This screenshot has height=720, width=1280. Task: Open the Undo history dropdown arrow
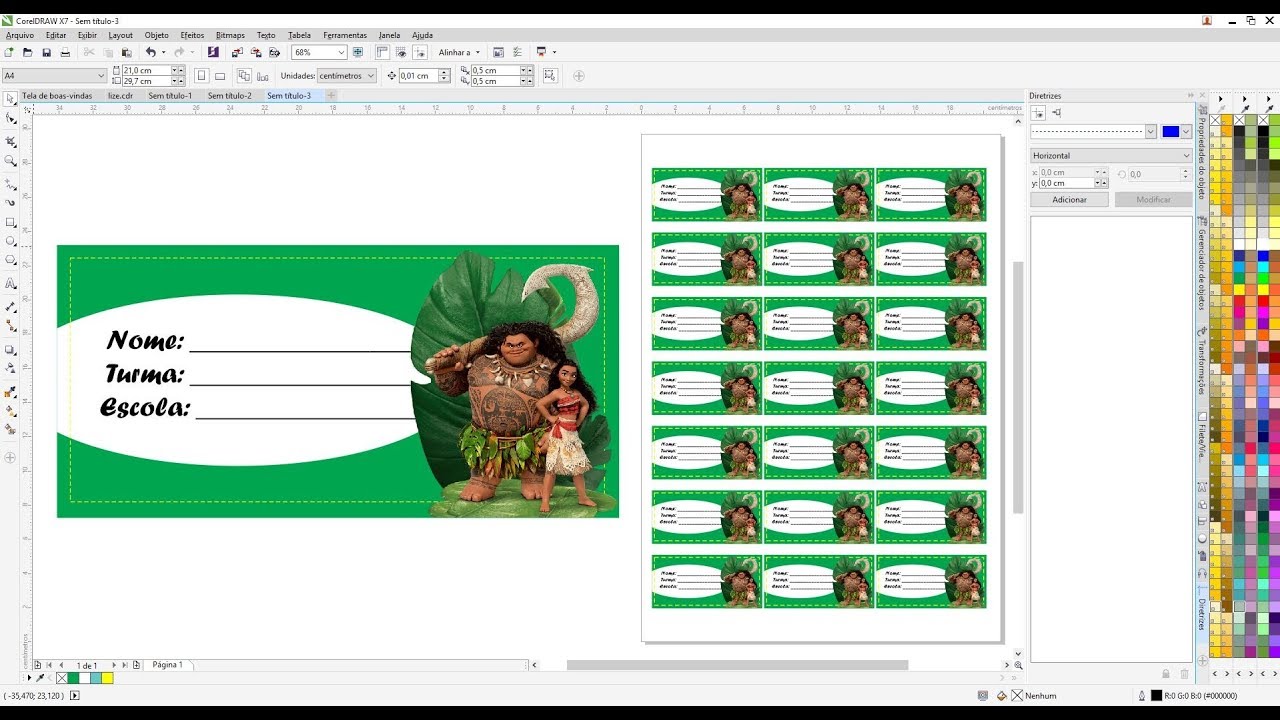(163, 52)
